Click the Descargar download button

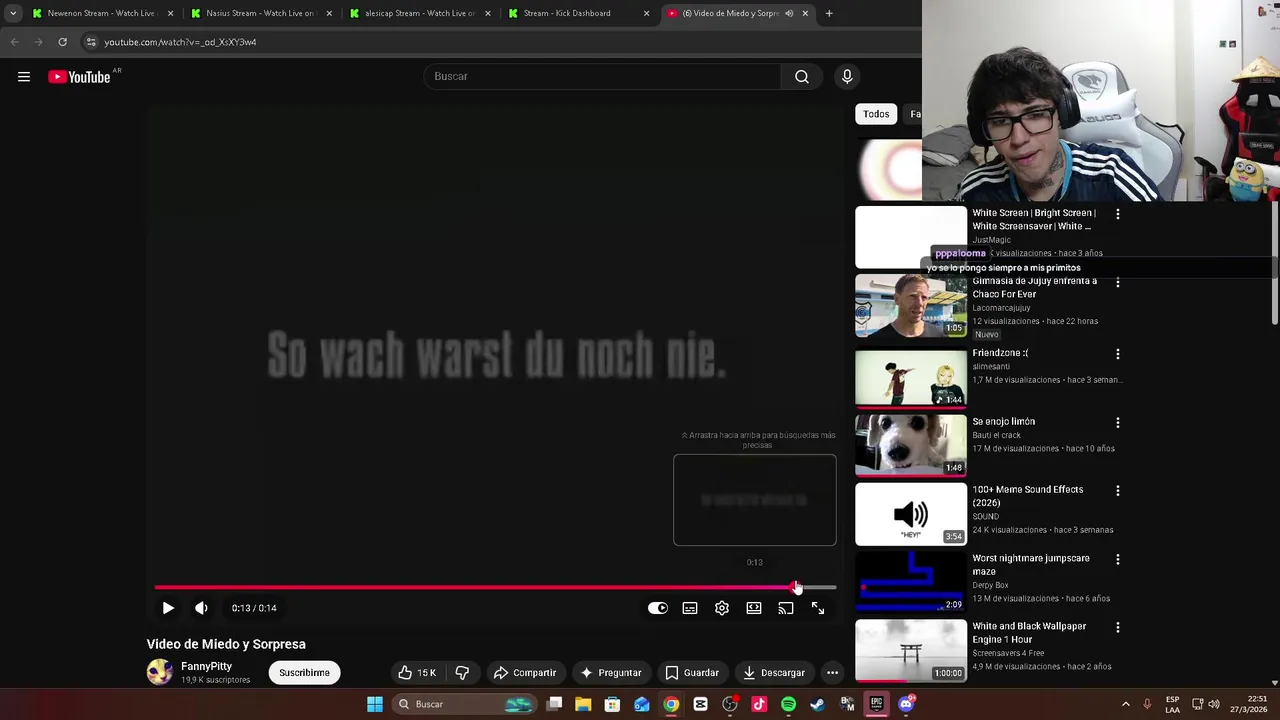[x=773, y=673]
